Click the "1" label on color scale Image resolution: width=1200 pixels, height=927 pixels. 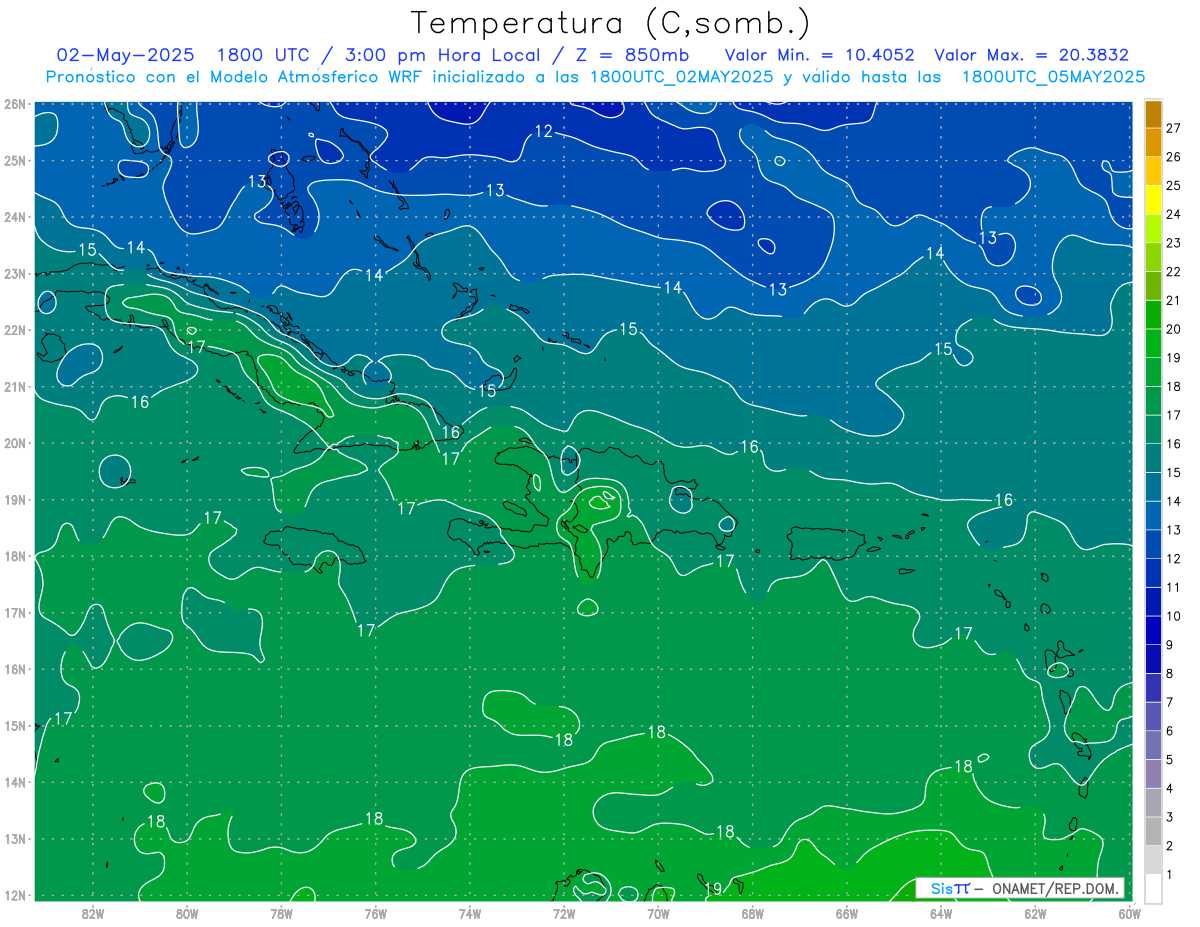[1170, 875]
